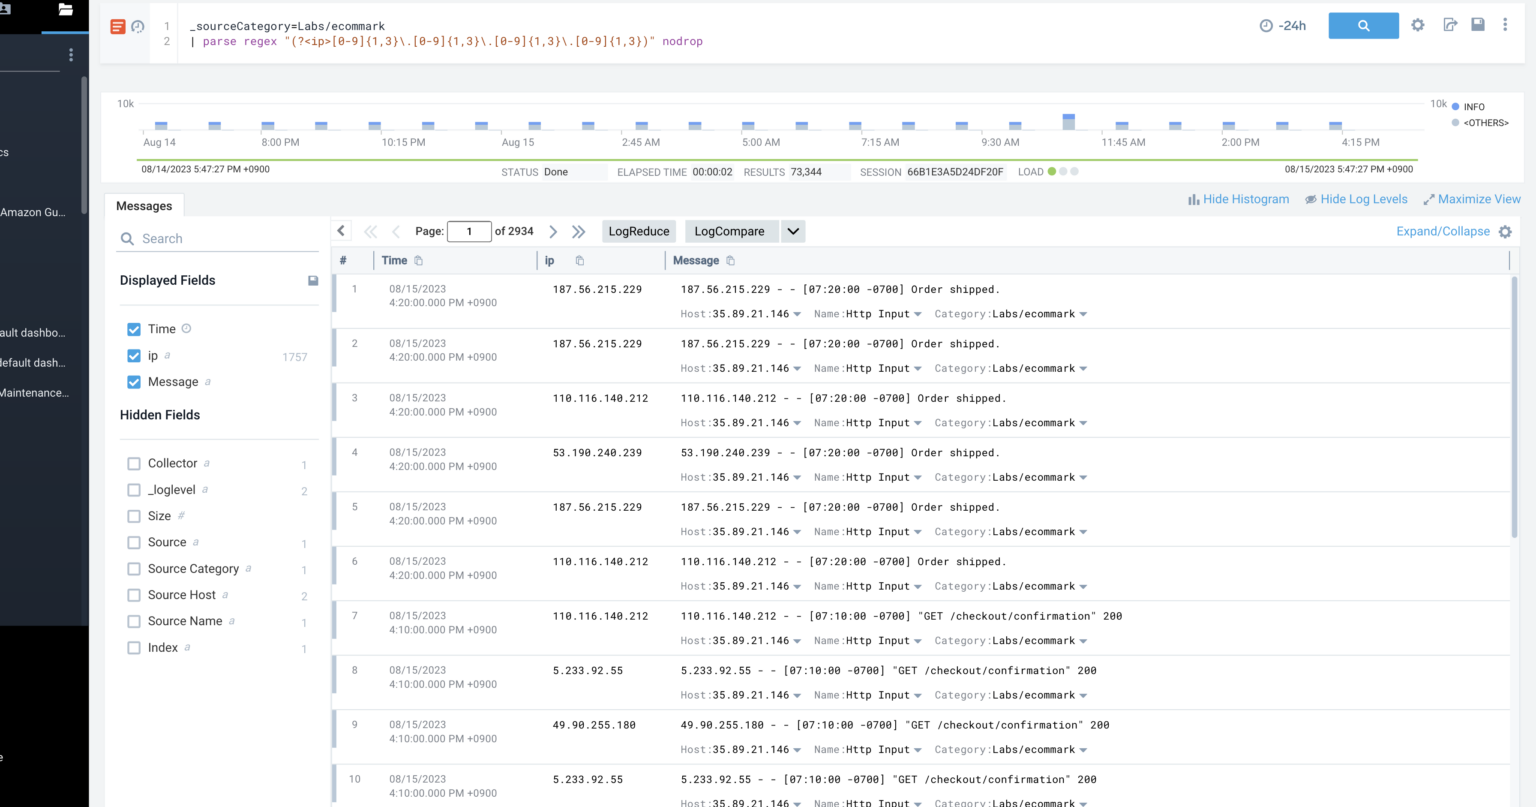This screenshot has width=1536, height=807.
Task: Share the search using the share icon
Action: [1450, 24]
